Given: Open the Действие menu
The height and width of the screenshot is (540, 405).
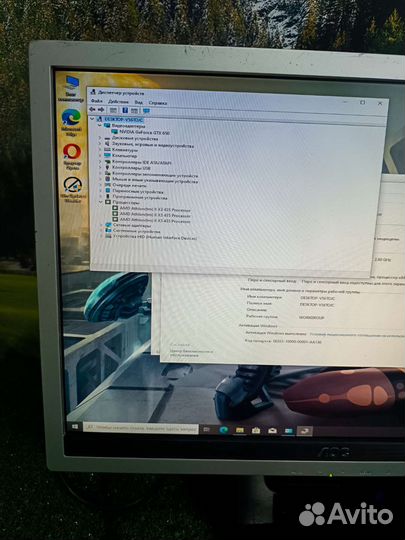Looking at the screenshot, I should tap(118, 102).
